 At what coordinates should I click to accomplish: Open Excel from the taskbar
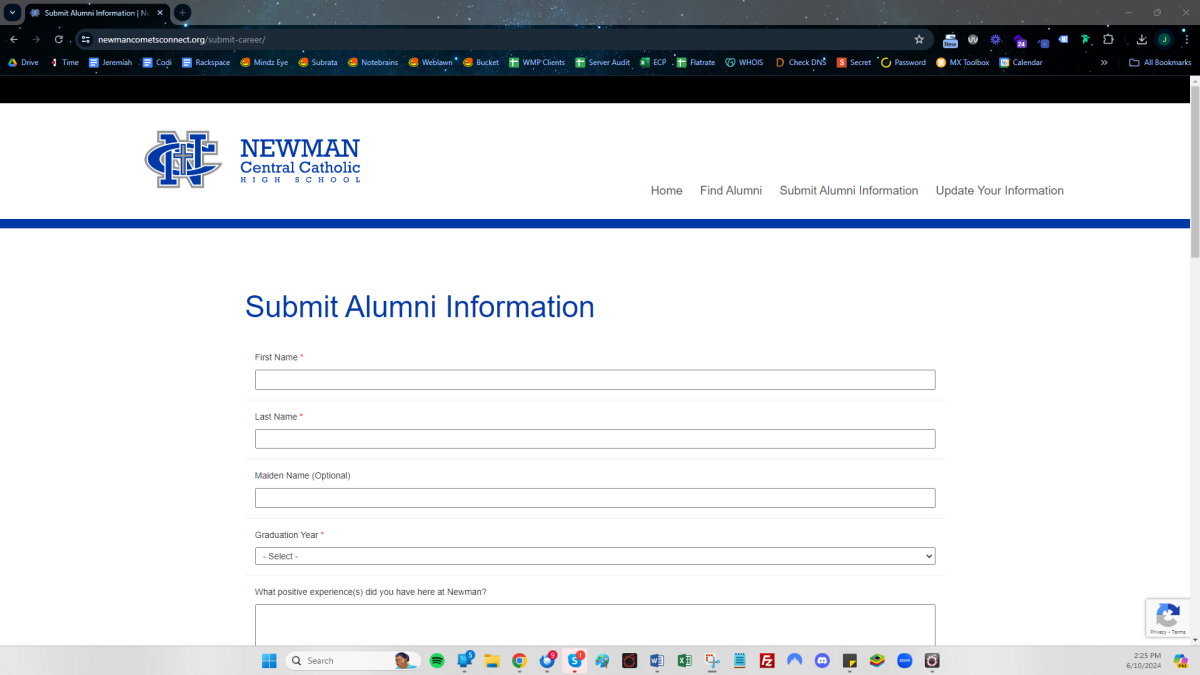[x=685, y=661]
